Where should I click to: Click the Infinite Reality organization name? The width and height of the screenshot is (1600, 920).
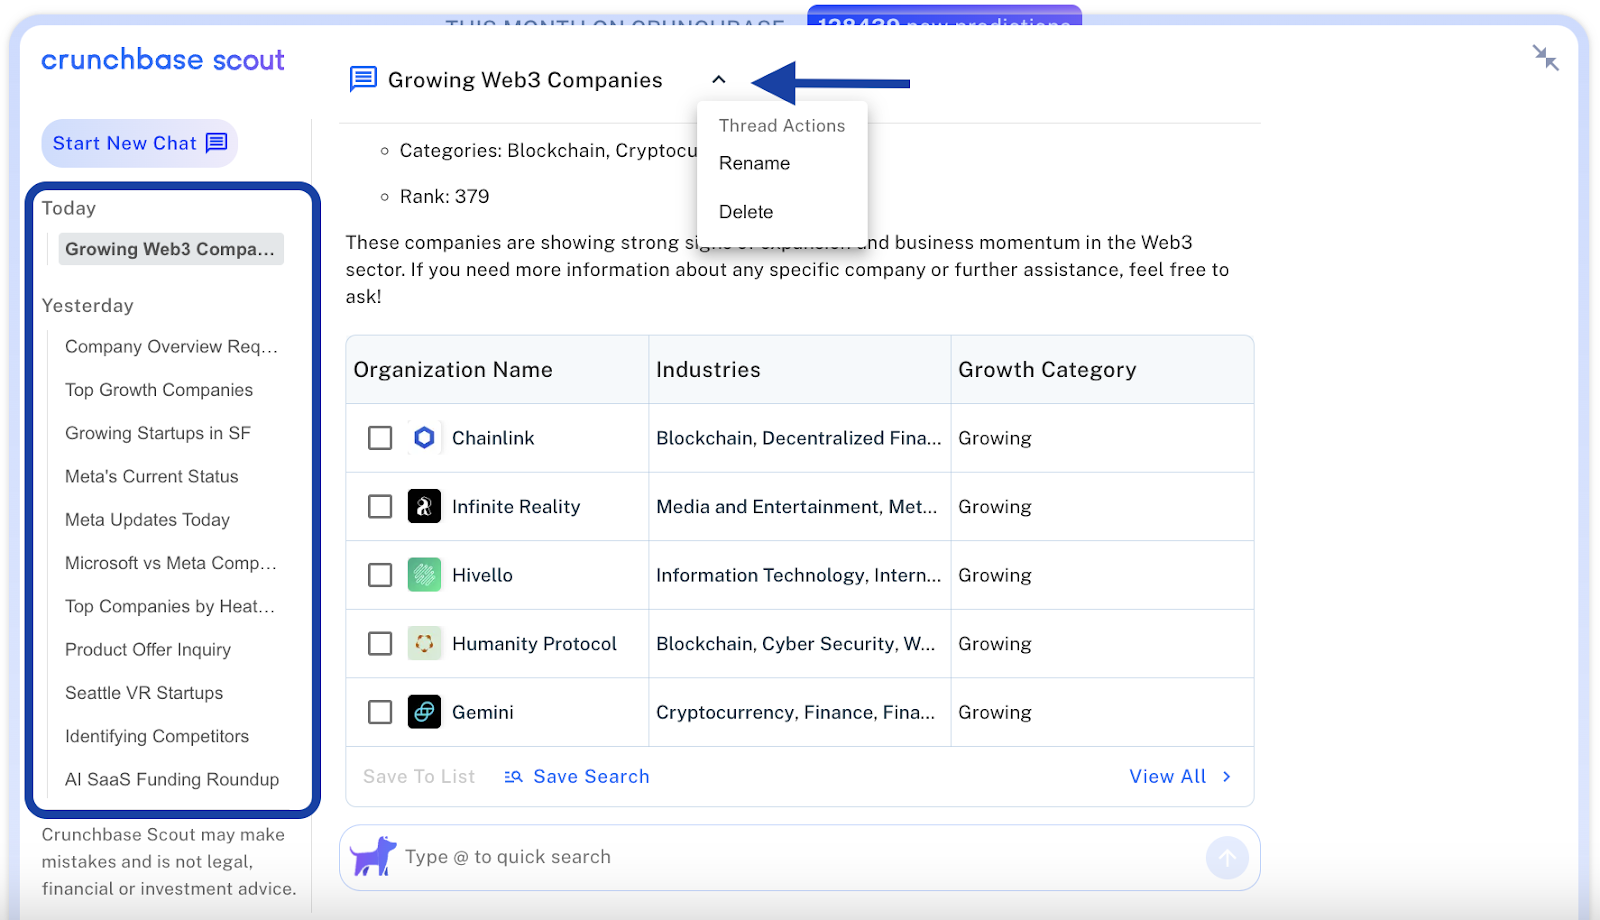click(x=516, y=507)
